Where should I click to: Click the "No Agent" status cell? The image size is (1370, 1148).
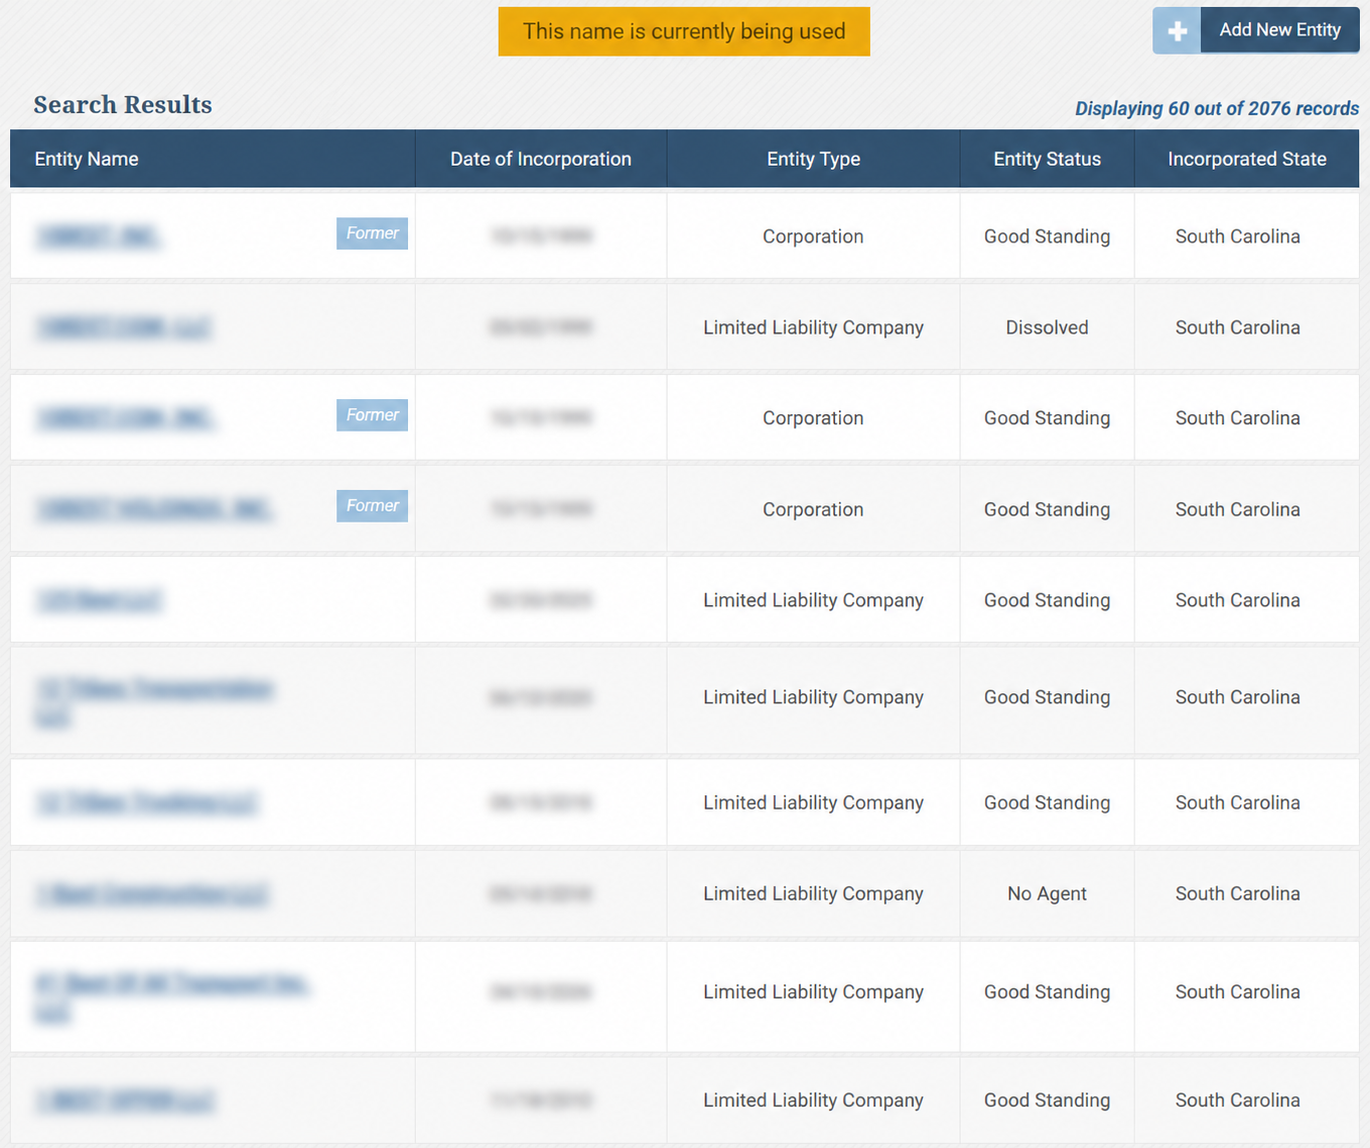tap(1047, 894)
